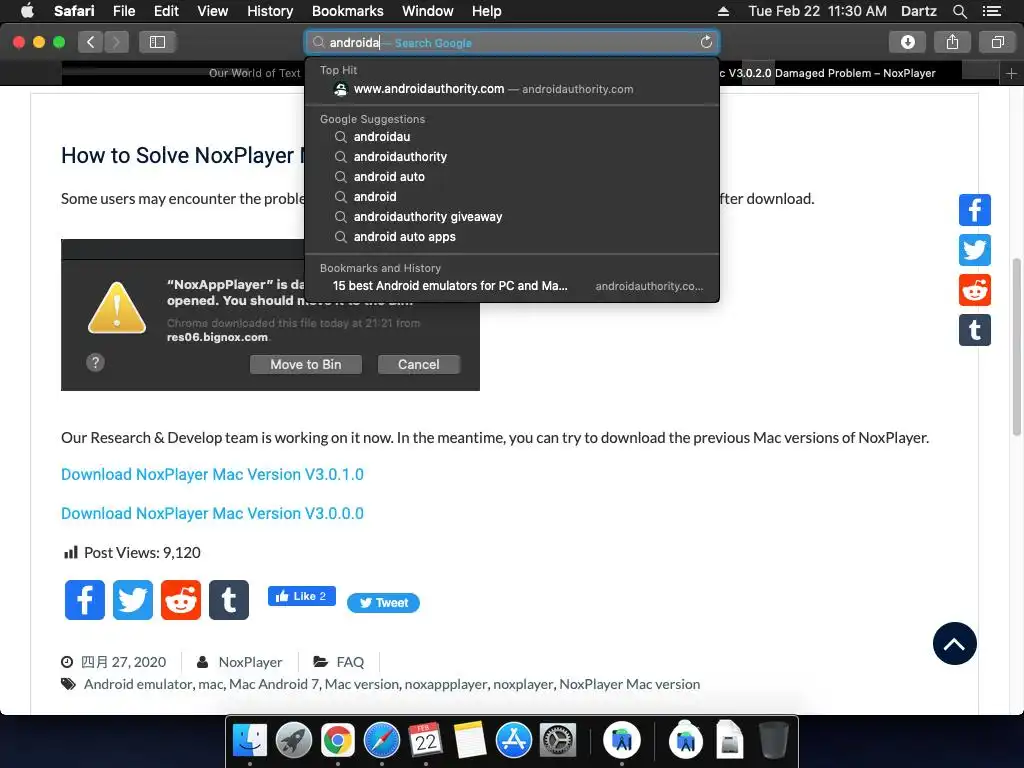Open the Window menu

click(x=427, y=11)
